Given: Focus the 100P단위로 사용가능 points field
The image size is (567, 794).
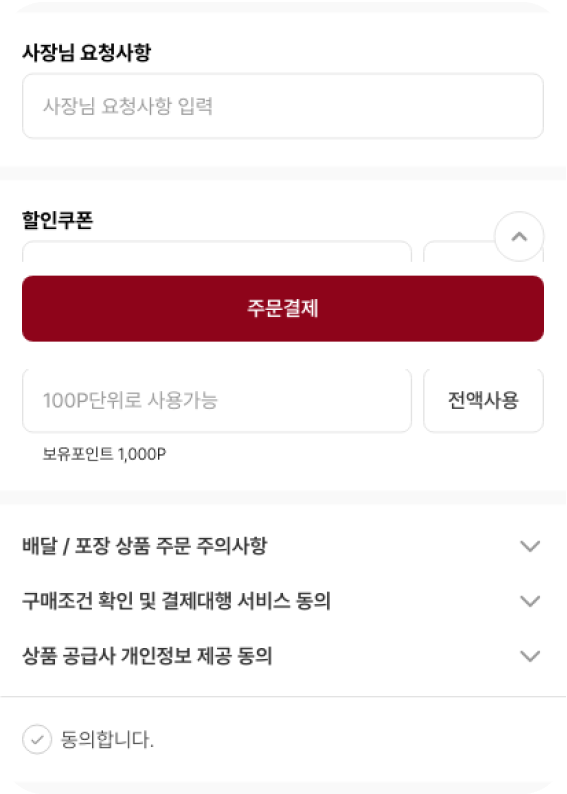Looking at the screenshot, I should pyautogui.click(x=217, y=400).
